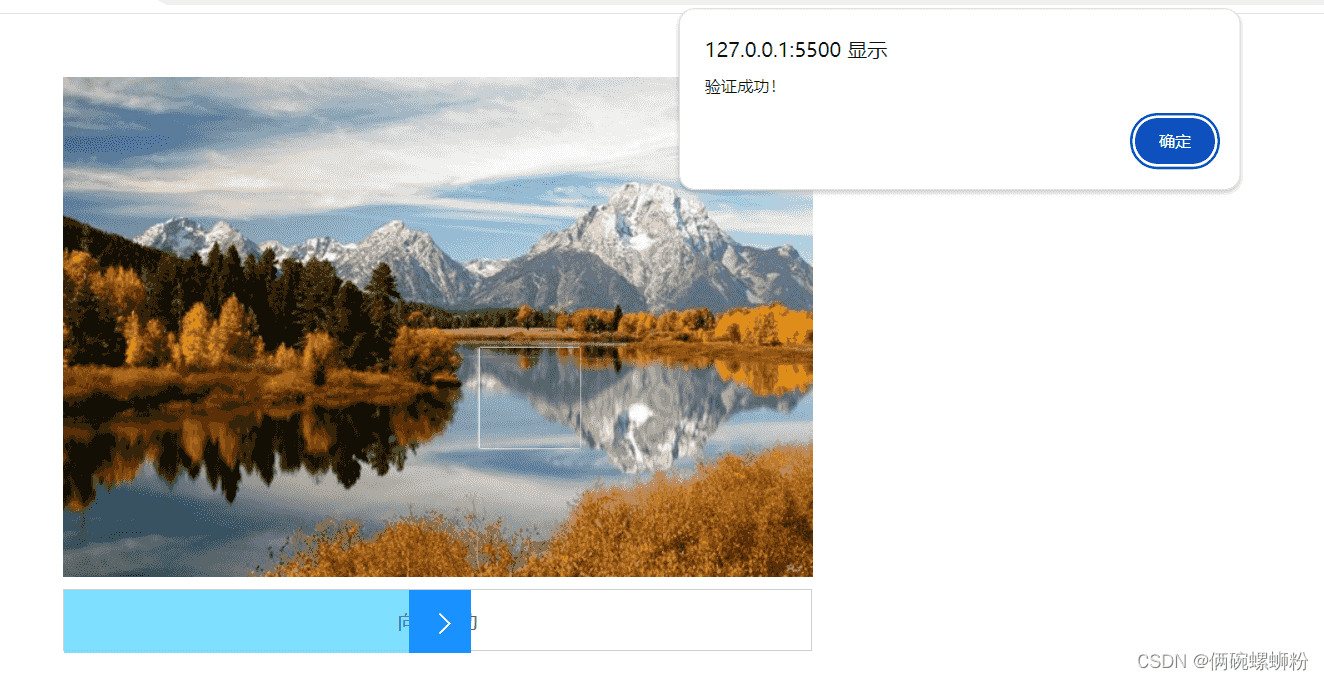Click the 127.0.0.1:5500 显示 dialog title
Screen dimensions: 1324x680
796,50
